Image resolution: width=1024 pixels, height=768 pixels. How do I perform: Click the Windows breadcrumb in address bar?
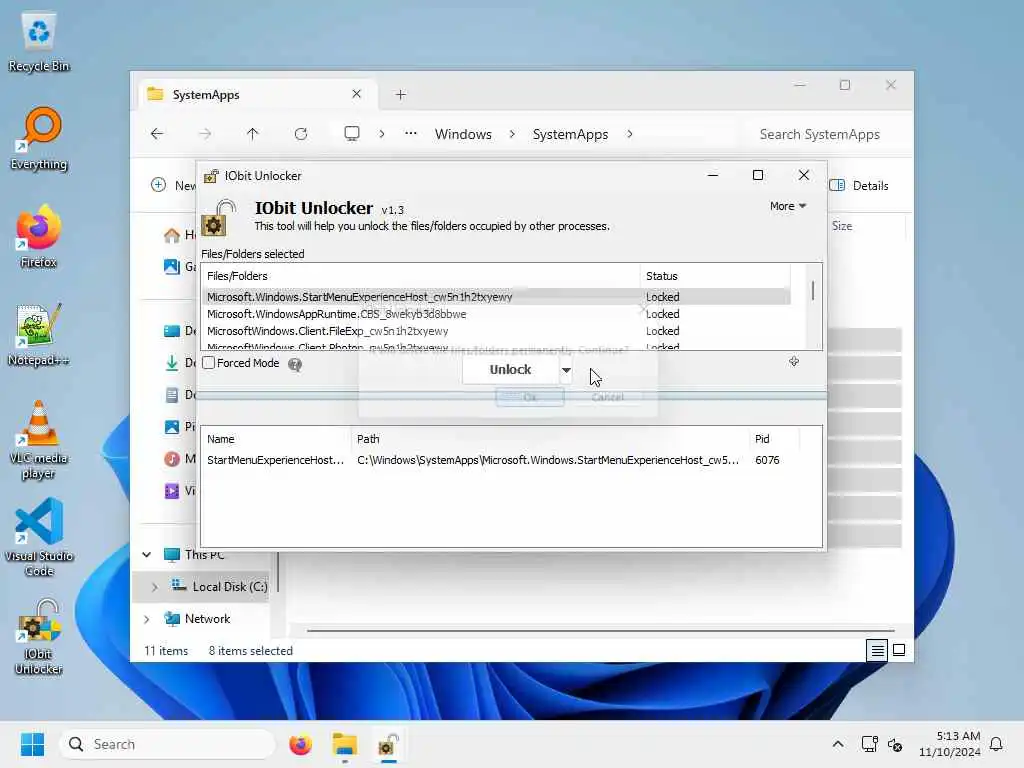click(463, 134)
